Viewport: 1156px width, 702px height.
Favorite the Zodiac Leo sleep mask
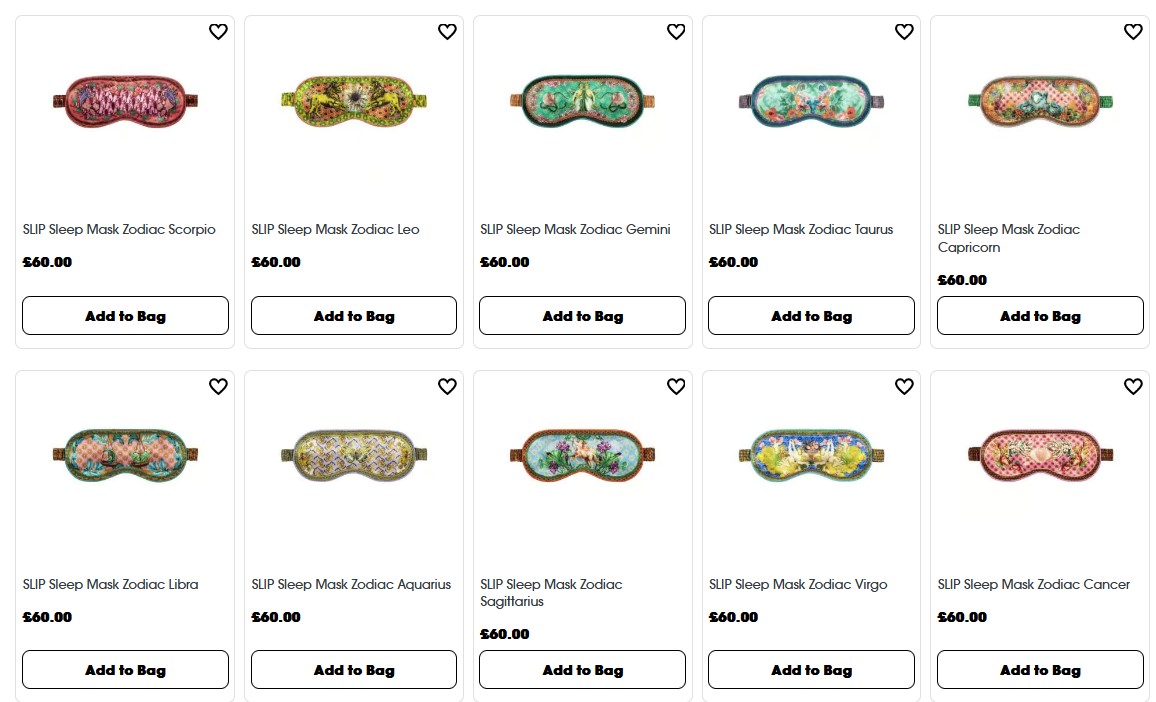pyautogui.click(x=447, y=31)
